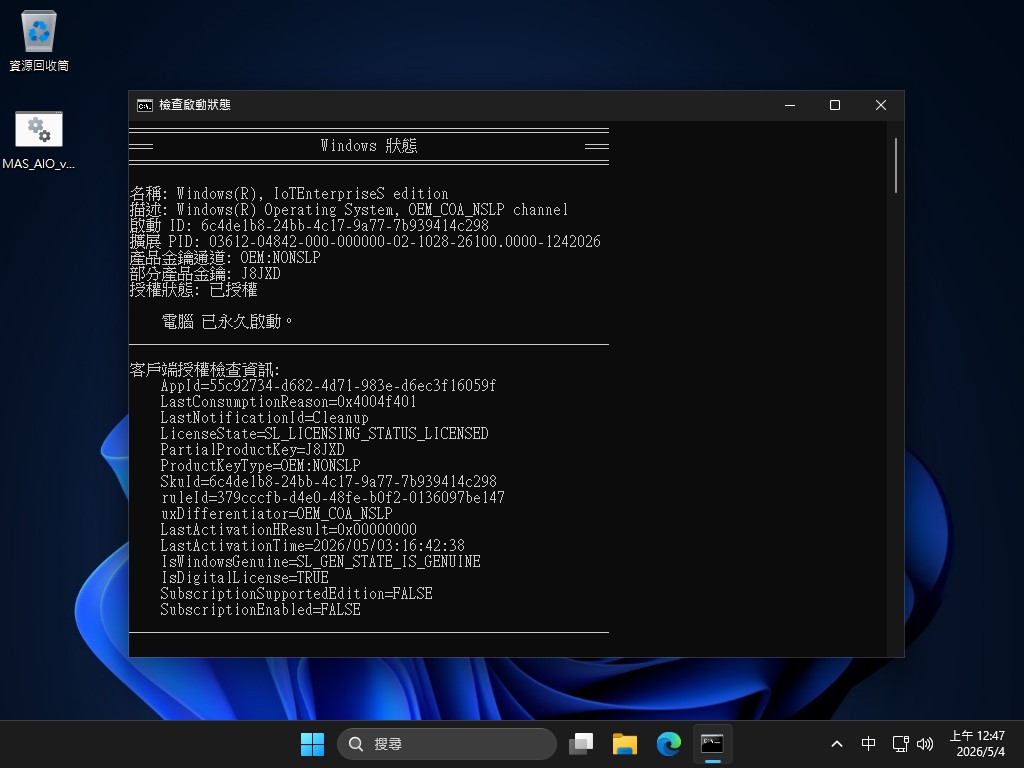Open the Windows Start menu
1024x768 pixels.
pos(312,744)
